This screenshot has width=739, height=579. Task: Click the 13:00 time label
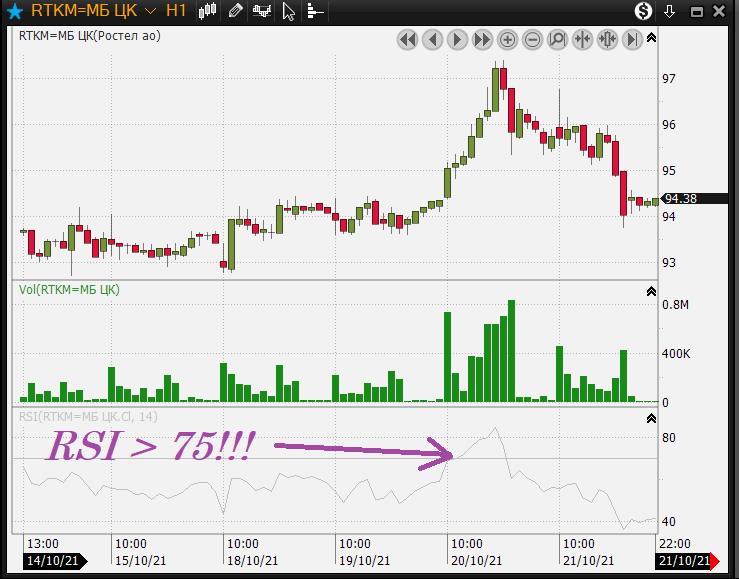tap(43, 544)
